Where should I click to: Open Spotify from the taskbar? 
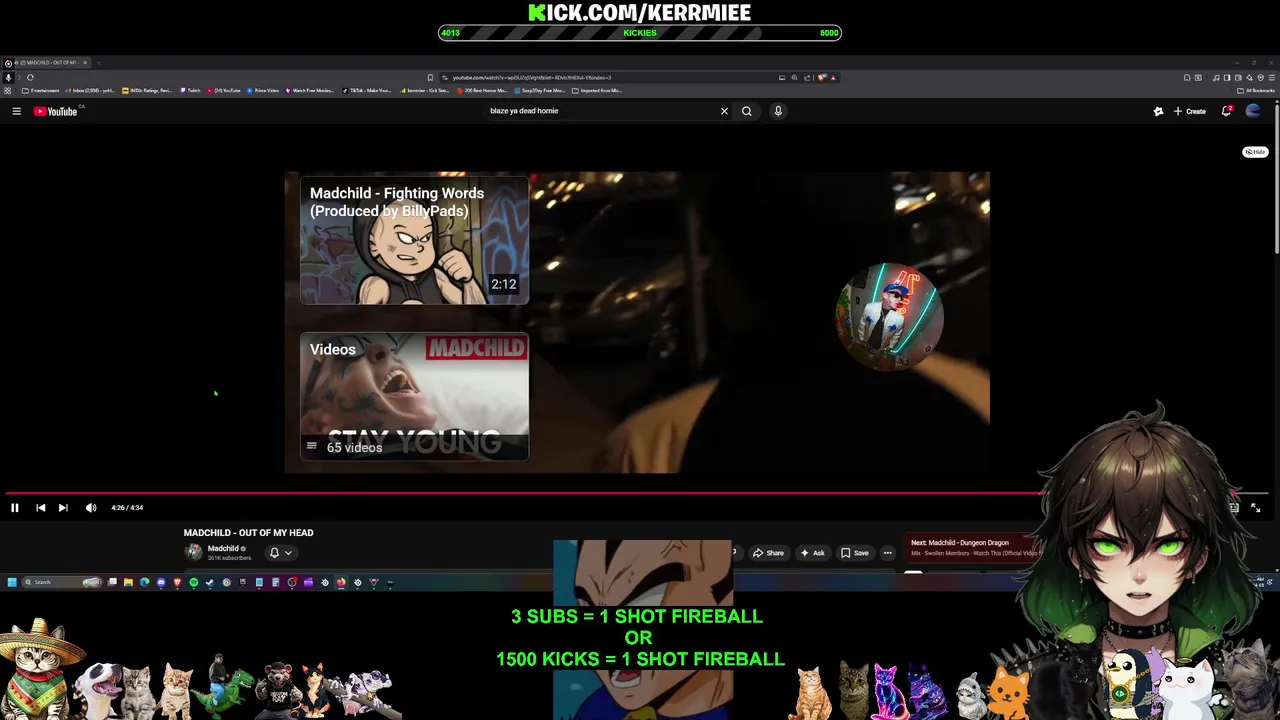coord(193,582)
